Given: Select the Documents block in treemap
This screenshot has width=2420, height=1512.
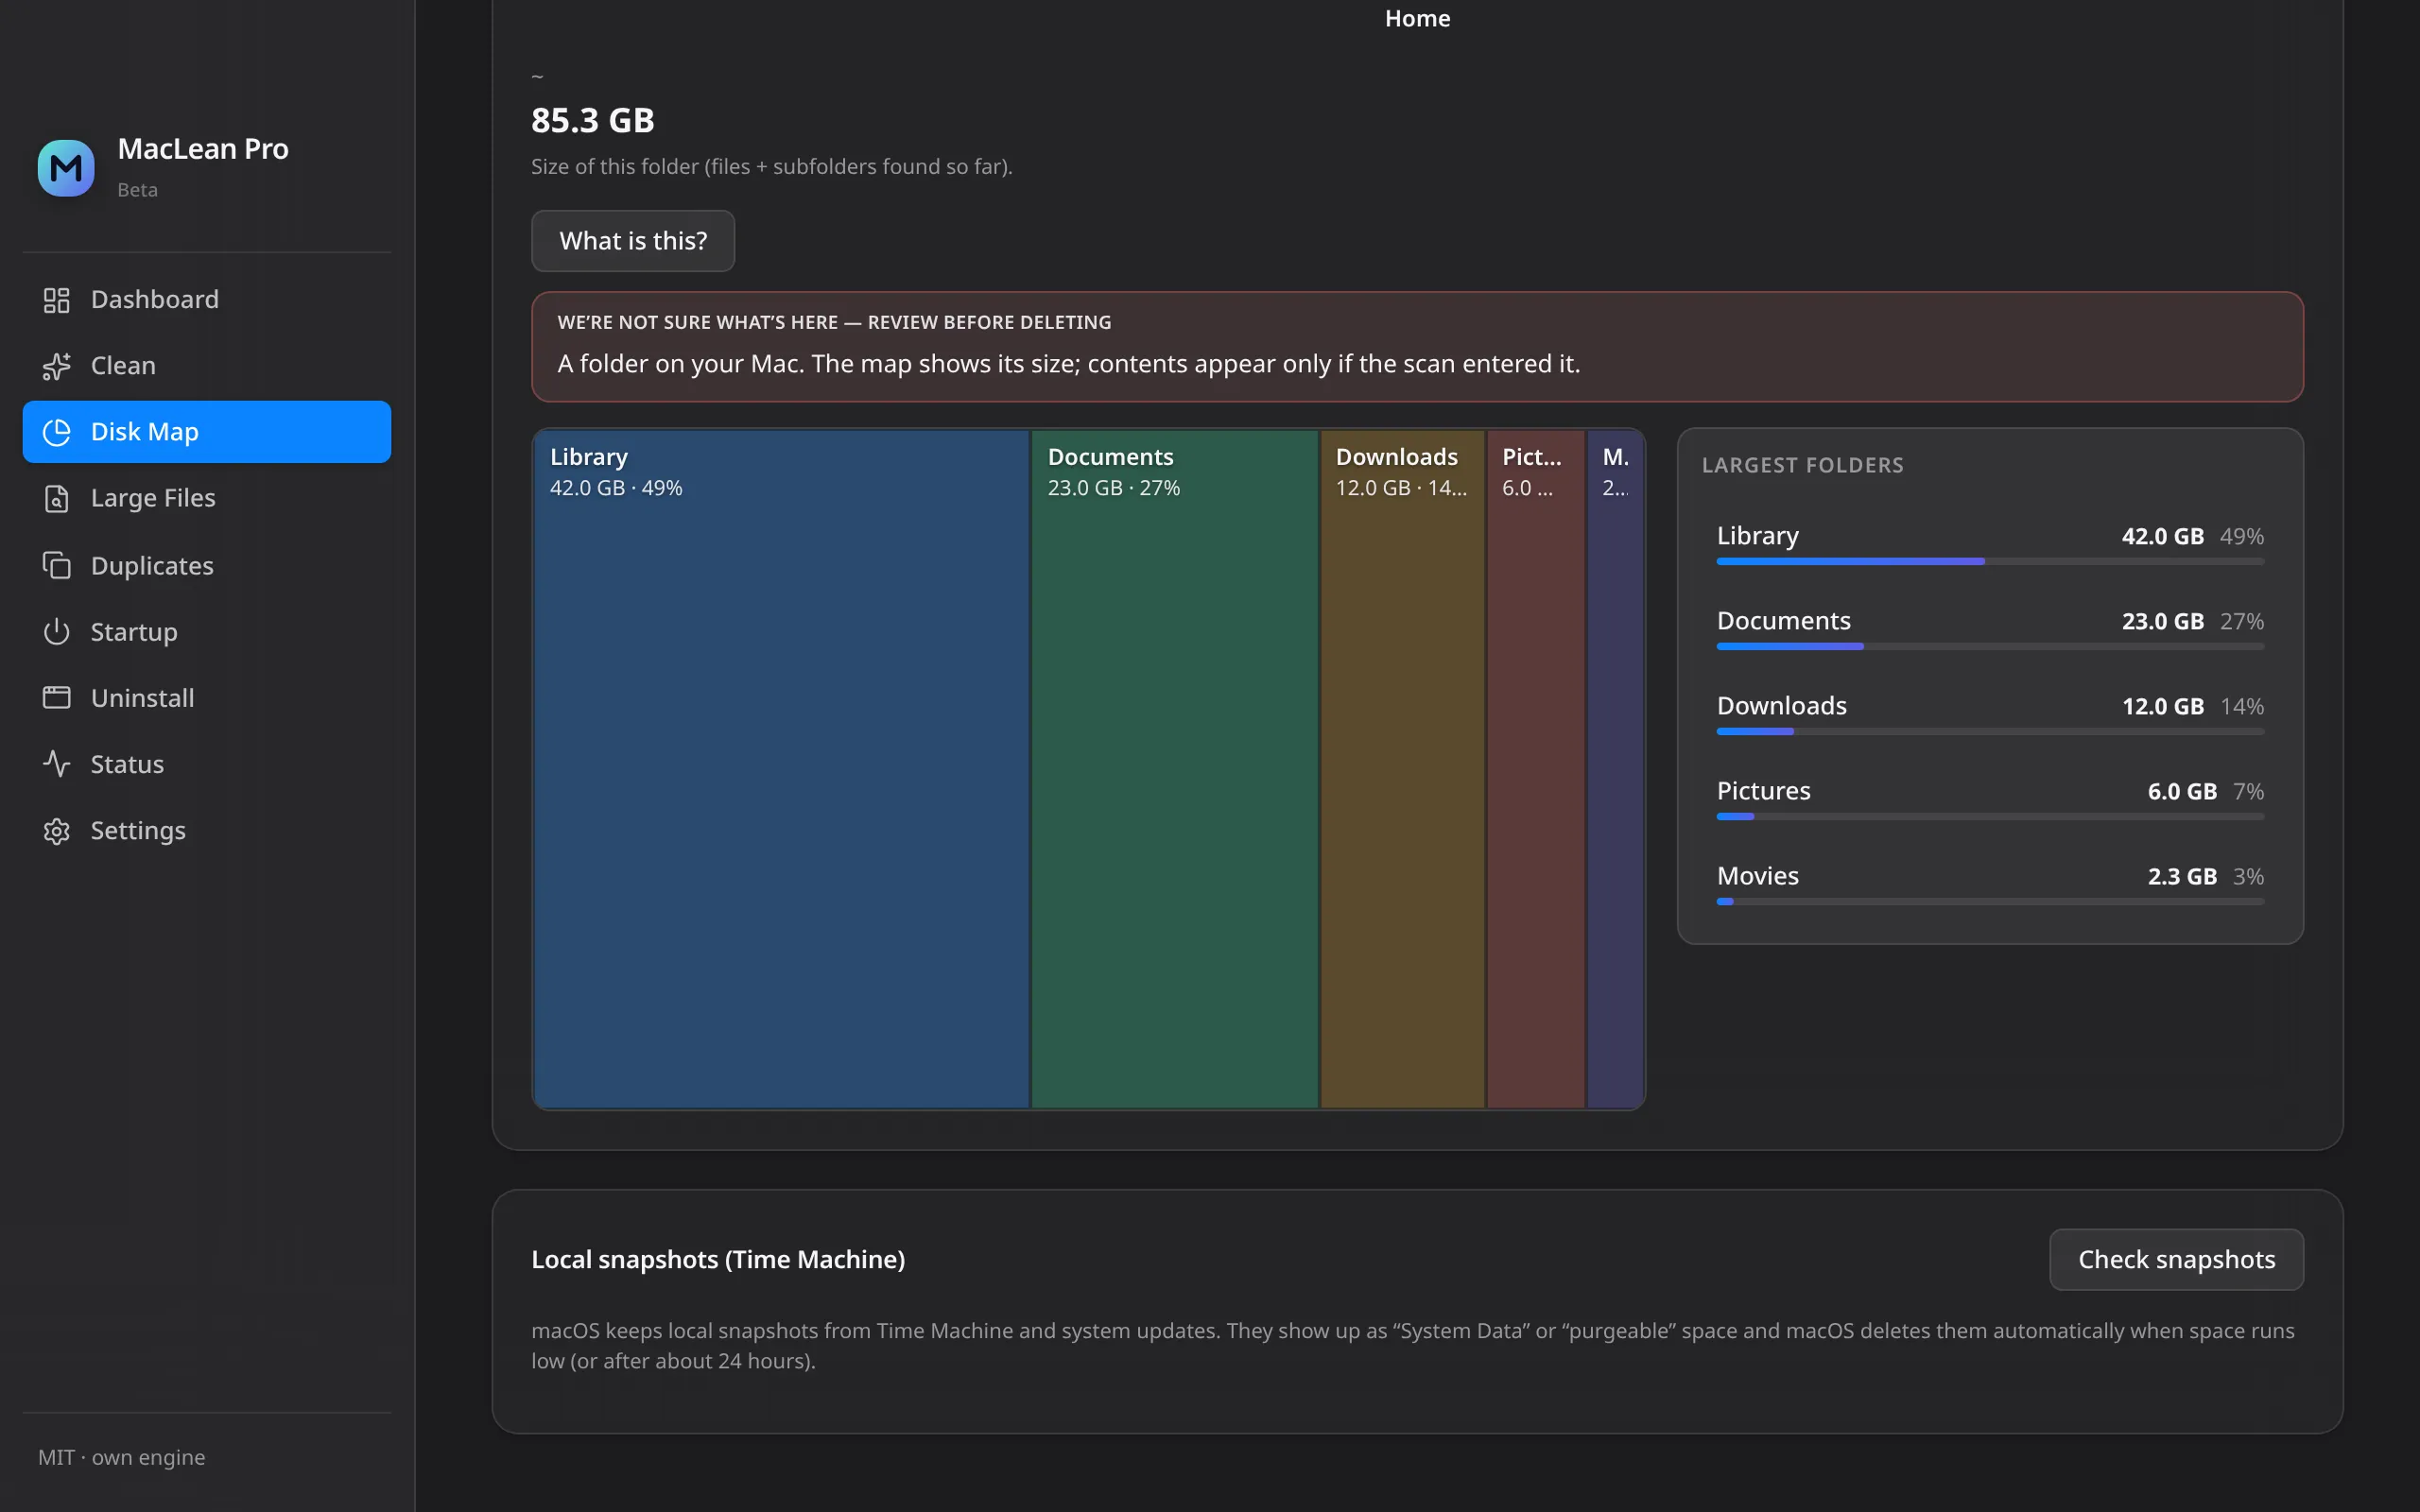Looking at the screenshot, I should pos(1175,769).
